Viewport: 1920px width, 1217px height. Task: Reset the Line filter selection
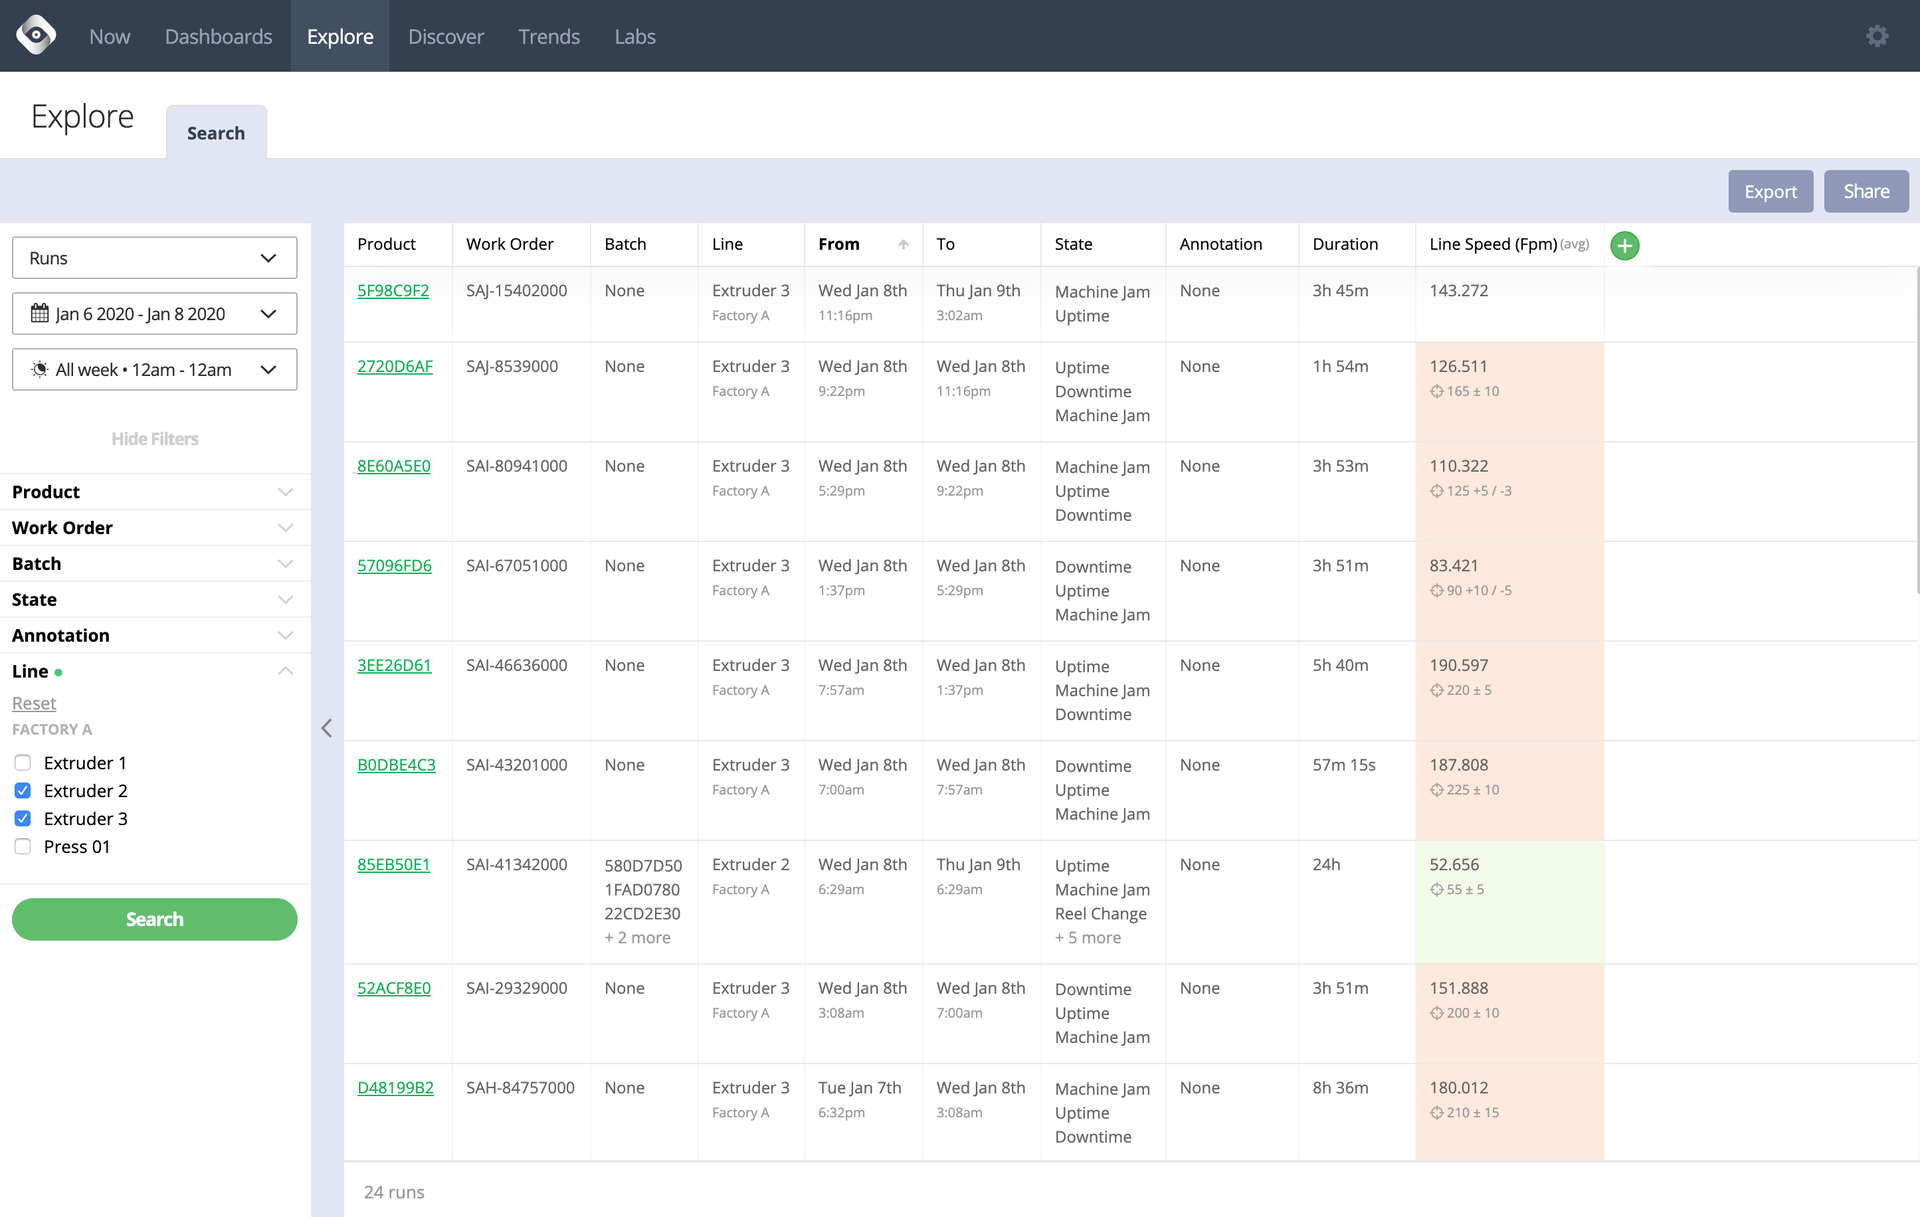(34, 703)
